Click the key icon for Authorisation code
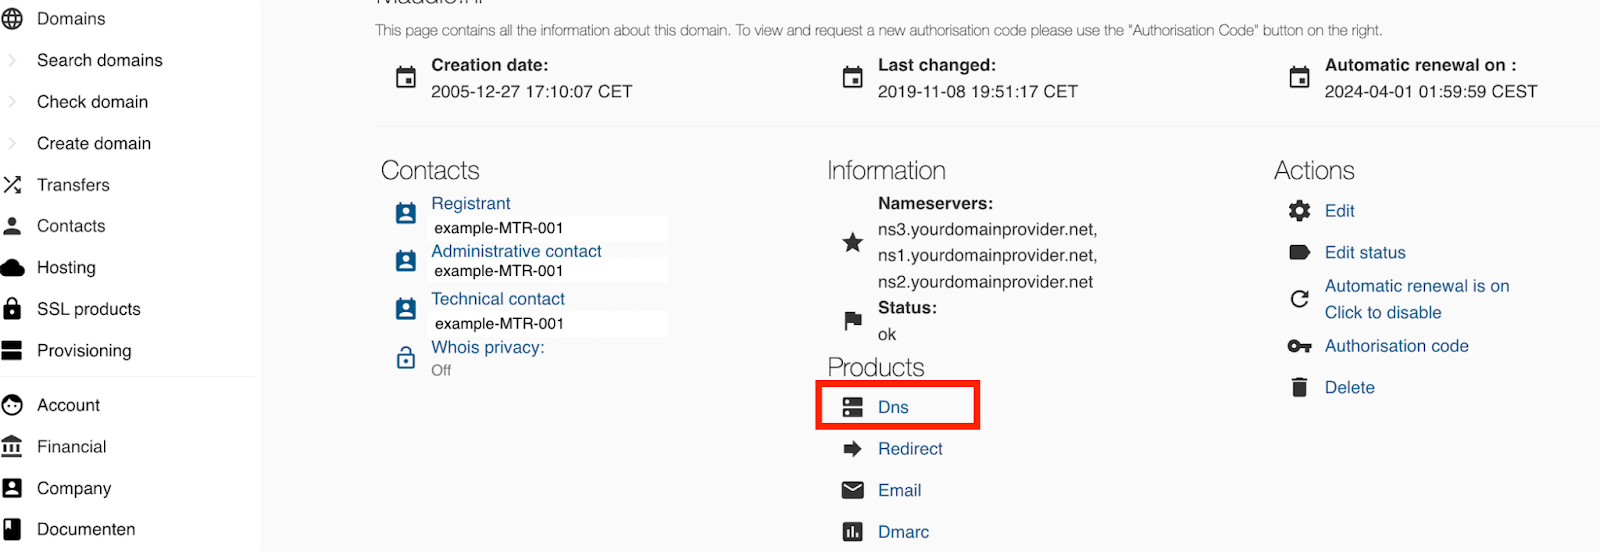 (x=1299, y=346)
